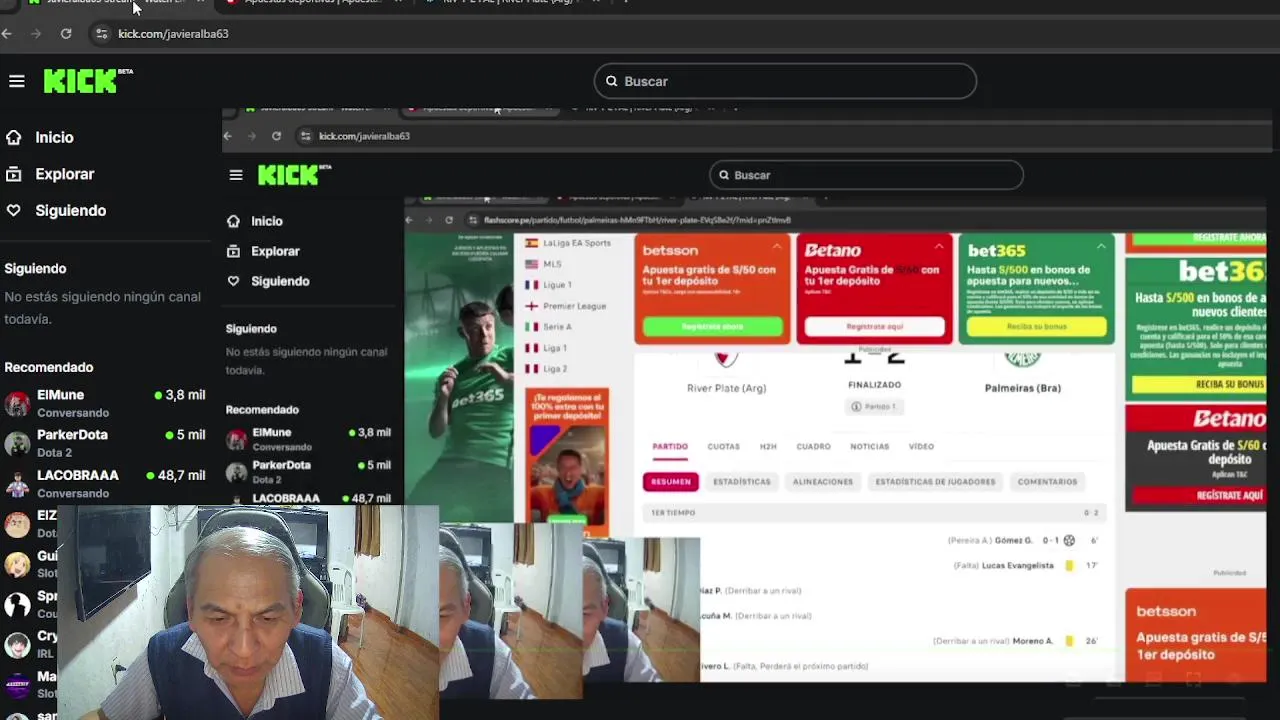This screenshot has width=1280, height=720.
Task: Click Betano Regístrate aquí white button
Action: 874,327
